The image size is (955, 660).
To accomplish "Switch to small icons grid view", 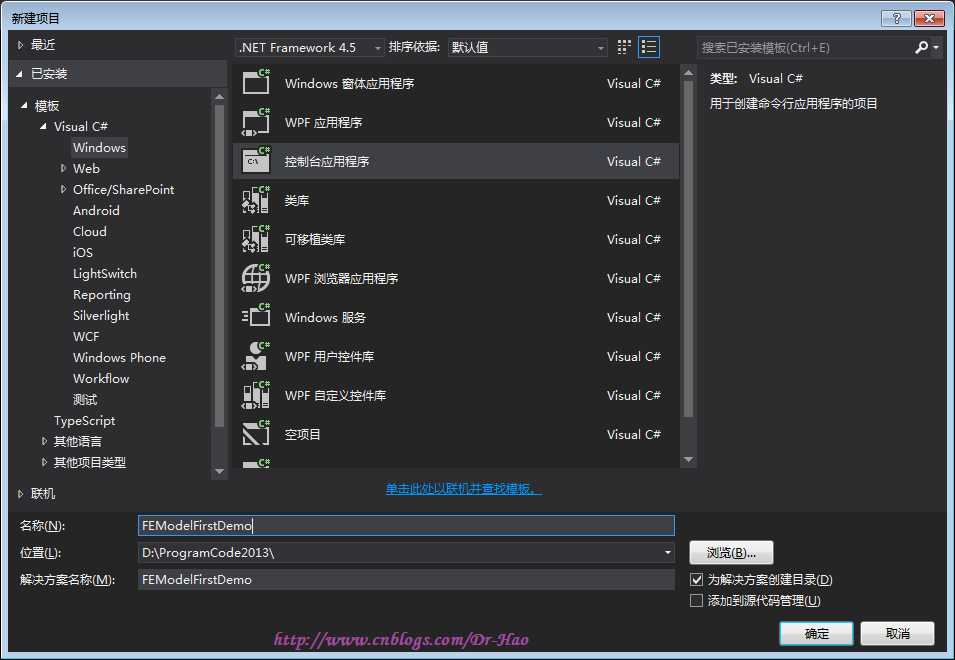I will (624, 47).
